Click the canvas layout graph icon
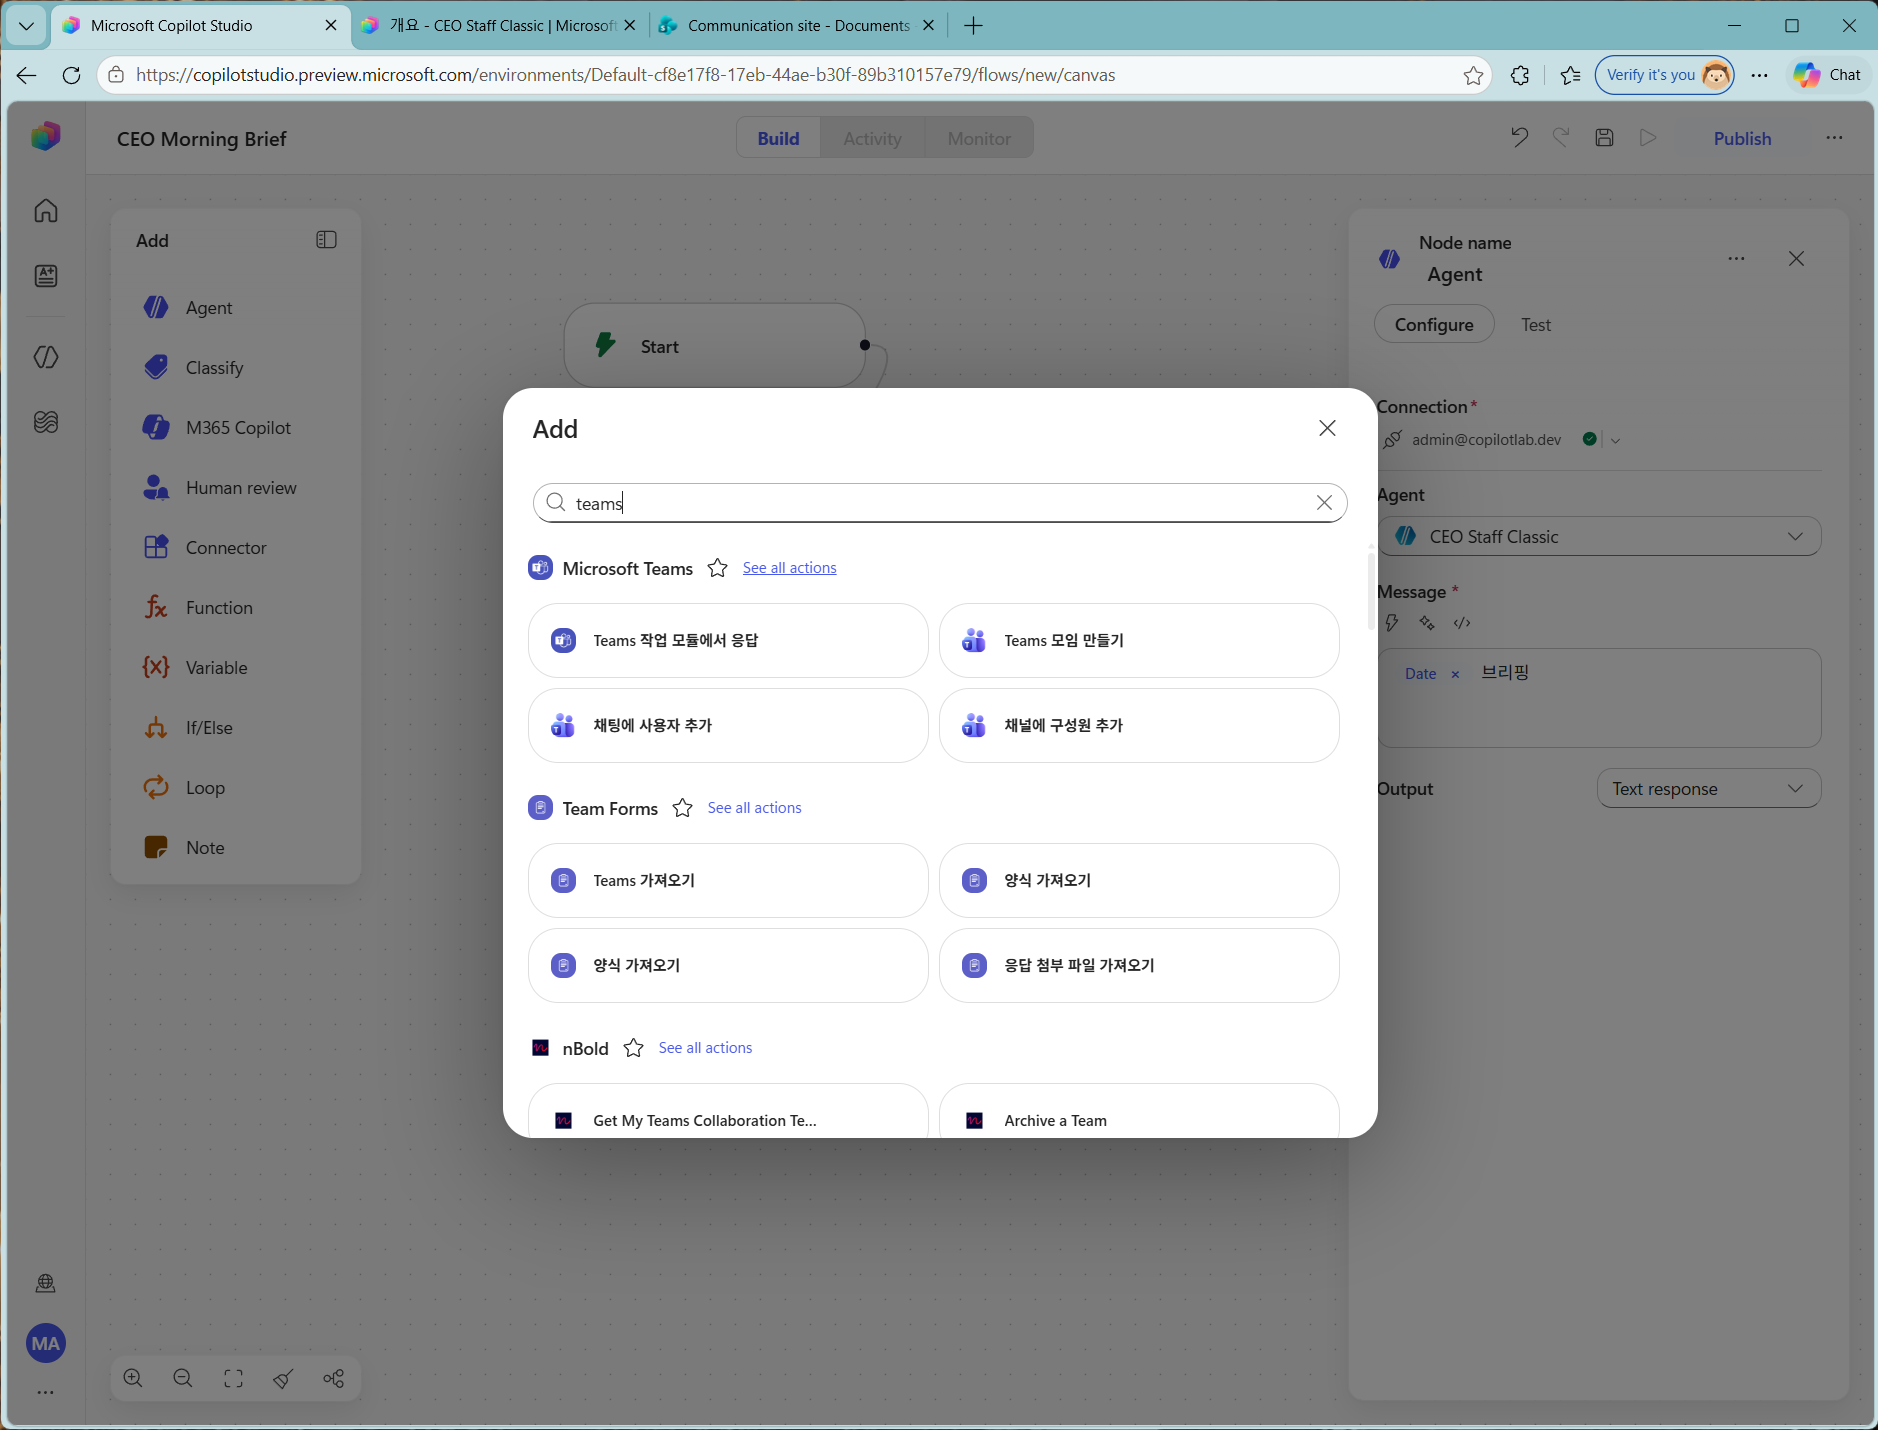Screen dimensions: 1878x1430 coord(334,1379)
